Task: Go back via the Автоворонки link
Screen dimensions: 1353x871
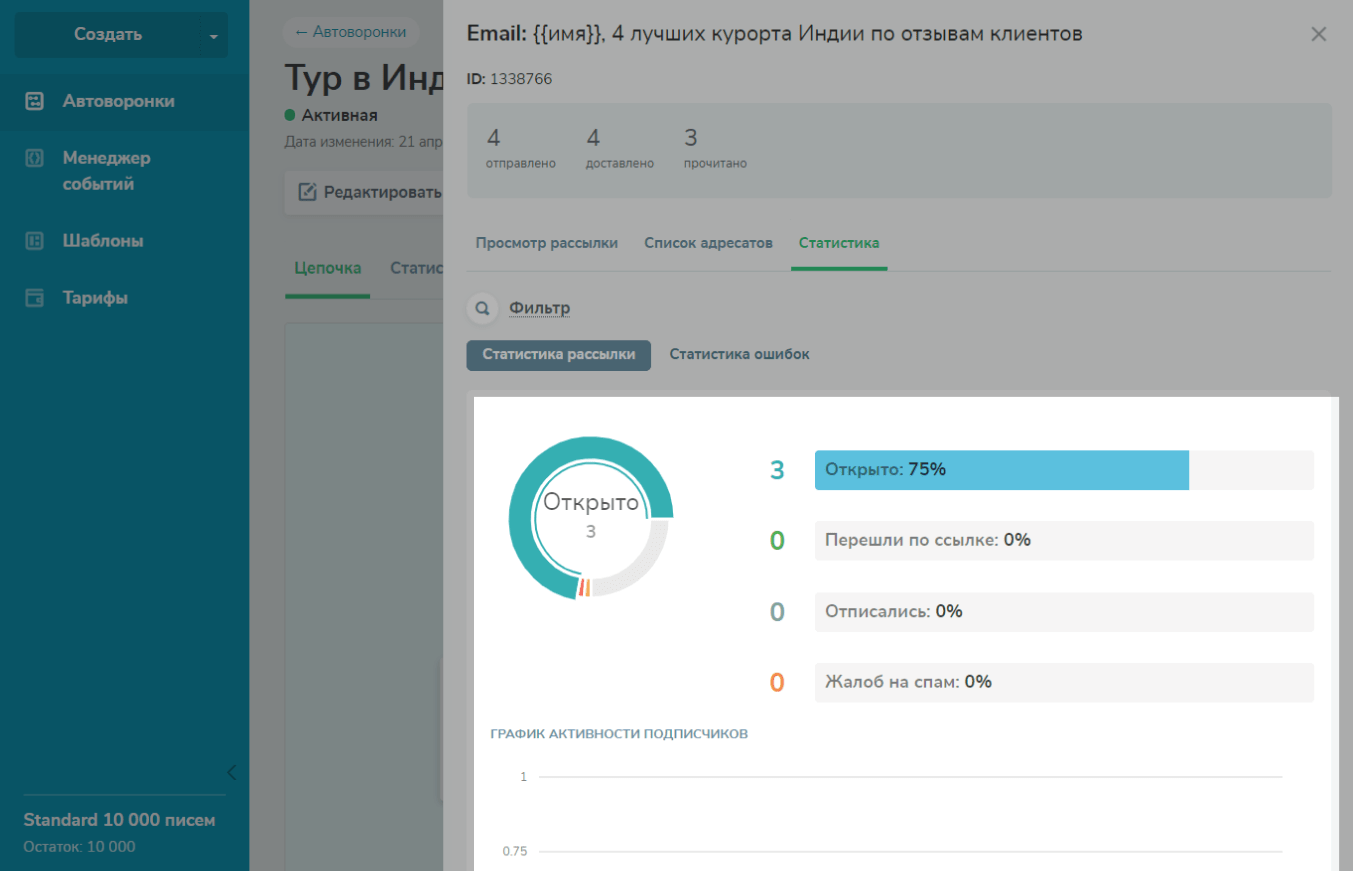Action: 350,32
